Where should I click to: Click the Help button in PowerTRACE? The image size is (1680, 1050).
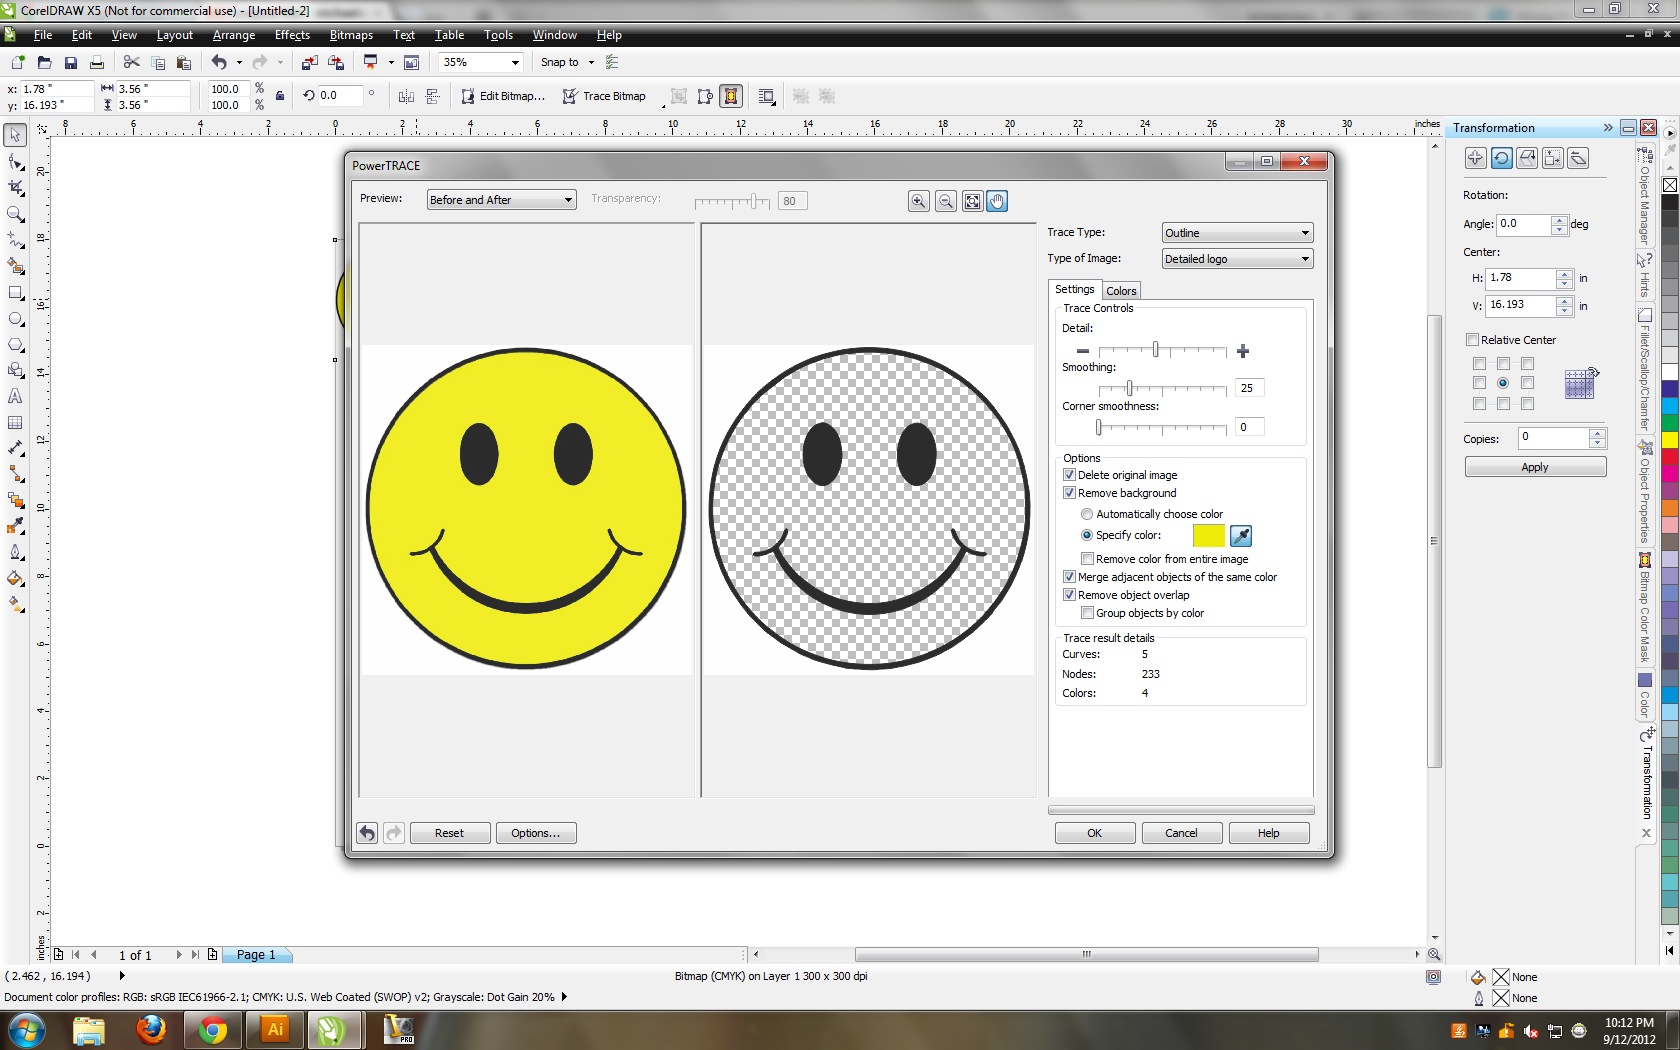click(x=1269, y=833)
